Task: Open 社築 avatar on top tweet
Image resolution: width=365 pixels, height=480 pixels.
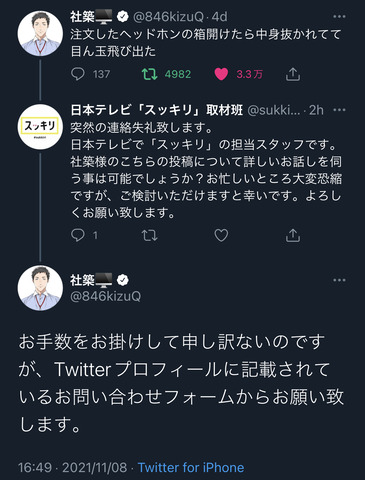Action: click(40, 33)
